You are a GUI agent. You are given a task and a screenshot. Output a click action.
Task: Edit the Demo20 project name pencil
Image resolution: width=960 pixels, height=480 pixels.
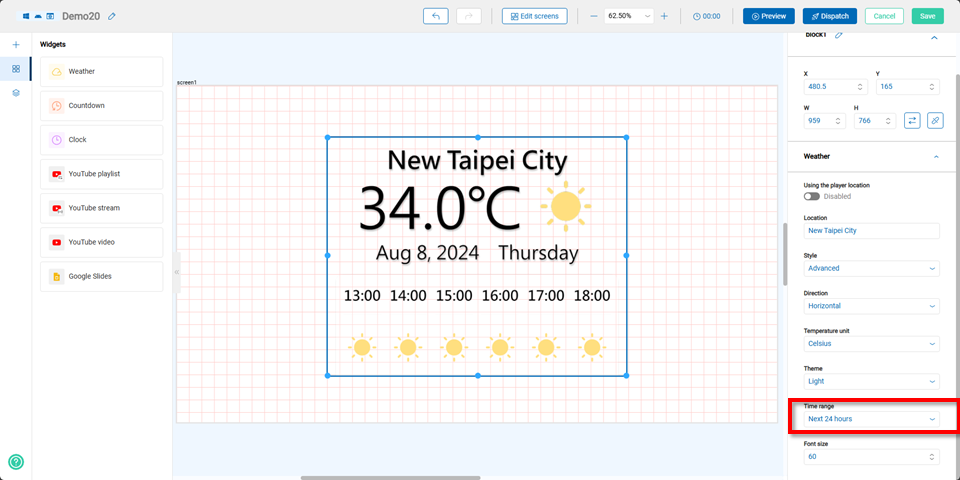click(112, 17)
